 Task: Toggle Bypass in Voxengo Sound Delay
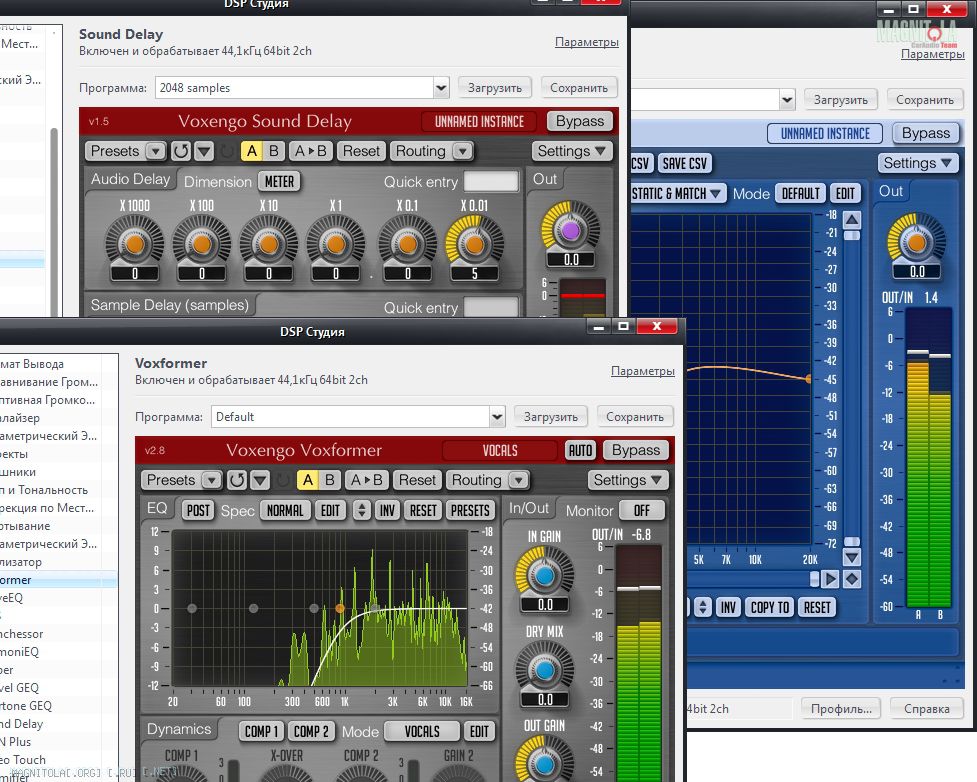[x=579, y=122]
